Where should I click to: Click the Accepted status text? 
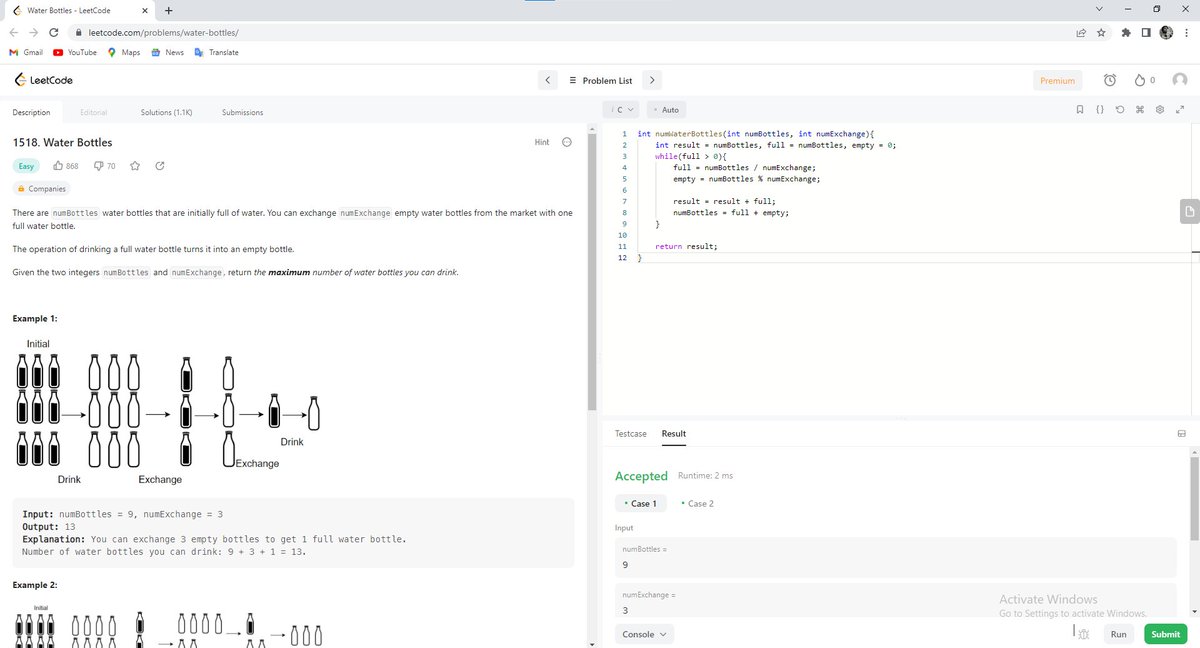pyautogui.click(x=641, y=476)
